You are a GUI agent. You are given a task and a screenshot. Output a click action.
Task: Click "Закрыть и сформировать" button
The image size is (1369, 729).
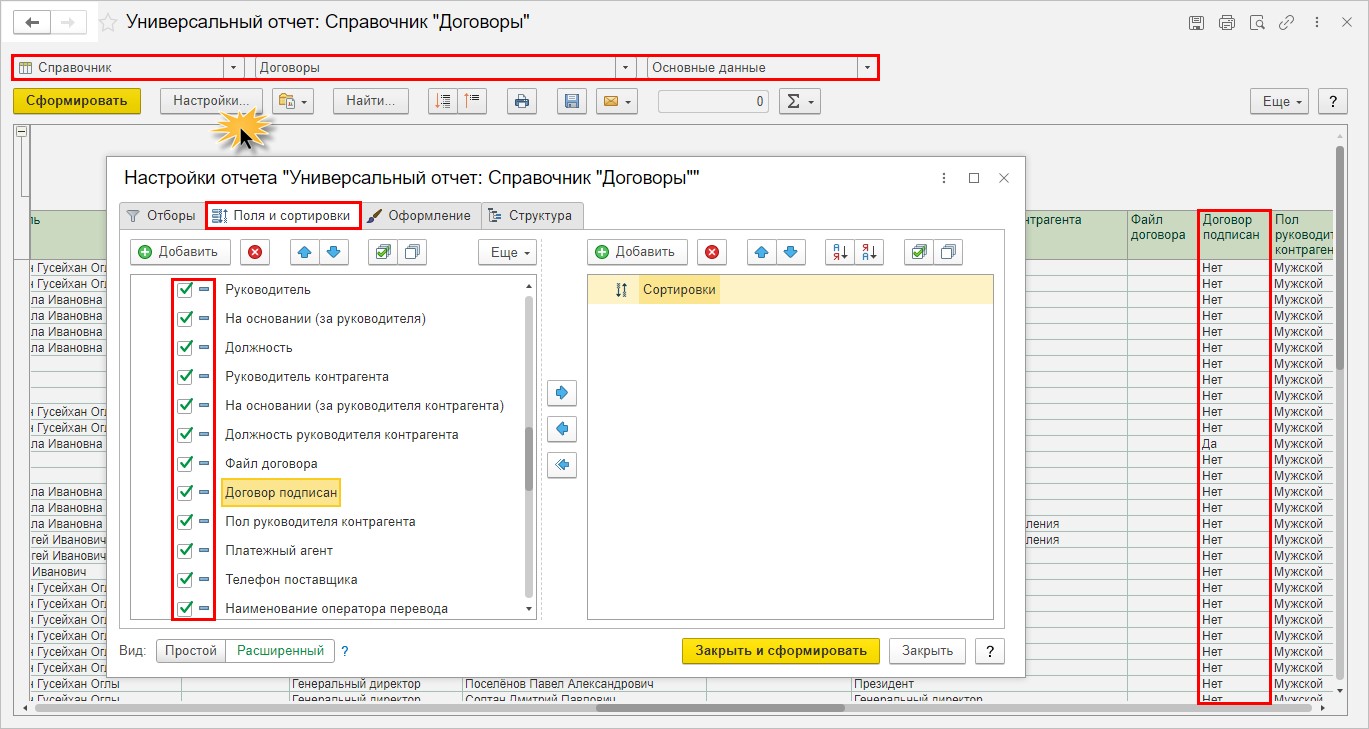point(780,650)
